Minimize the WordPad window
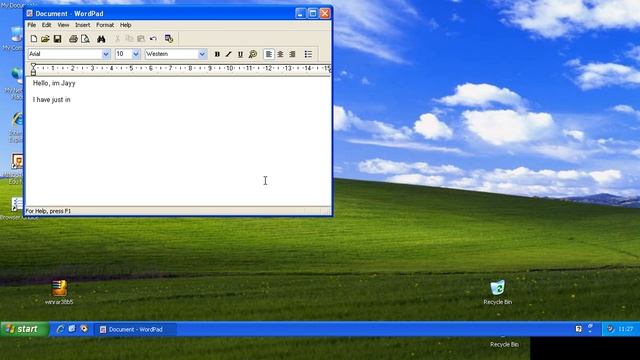Image resolution: width=640 pixels, height=360 pixels. (300, 13)
